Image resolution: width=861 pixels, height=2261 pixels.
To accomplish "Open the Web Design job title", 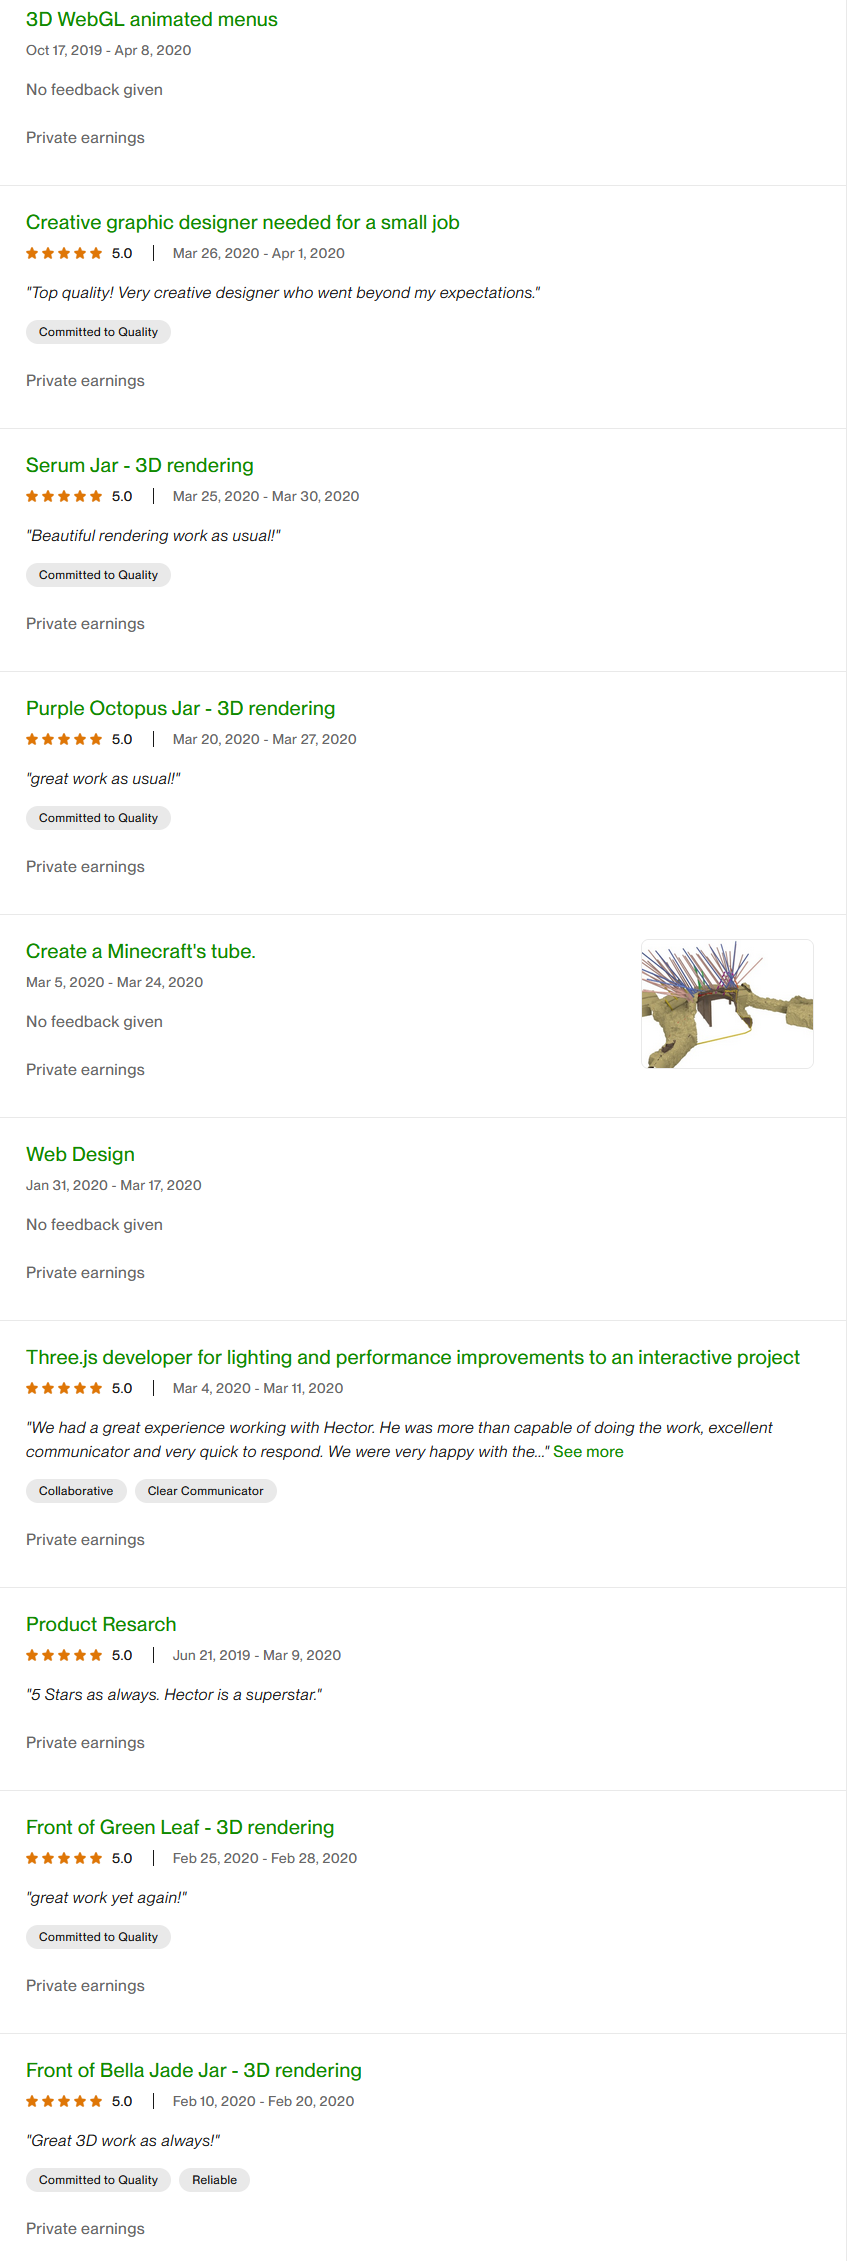I will coord(80,1155).
